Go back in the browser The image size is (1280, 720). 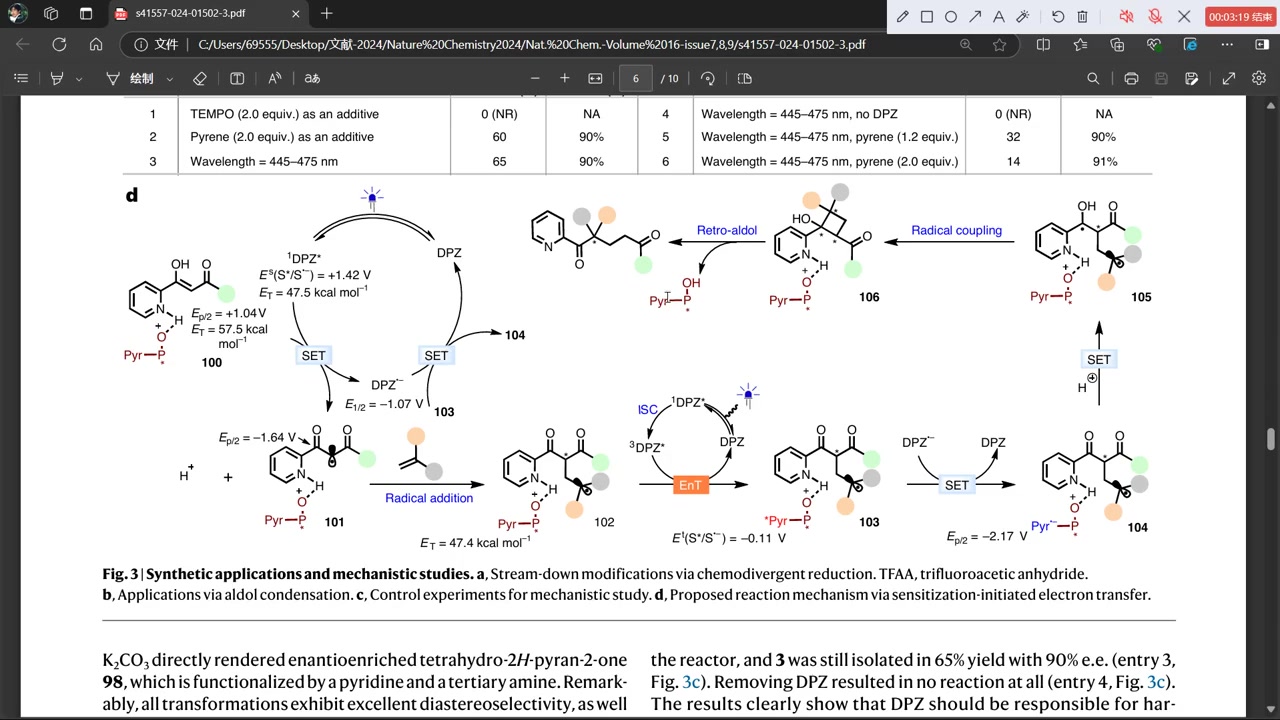(22, 44)
